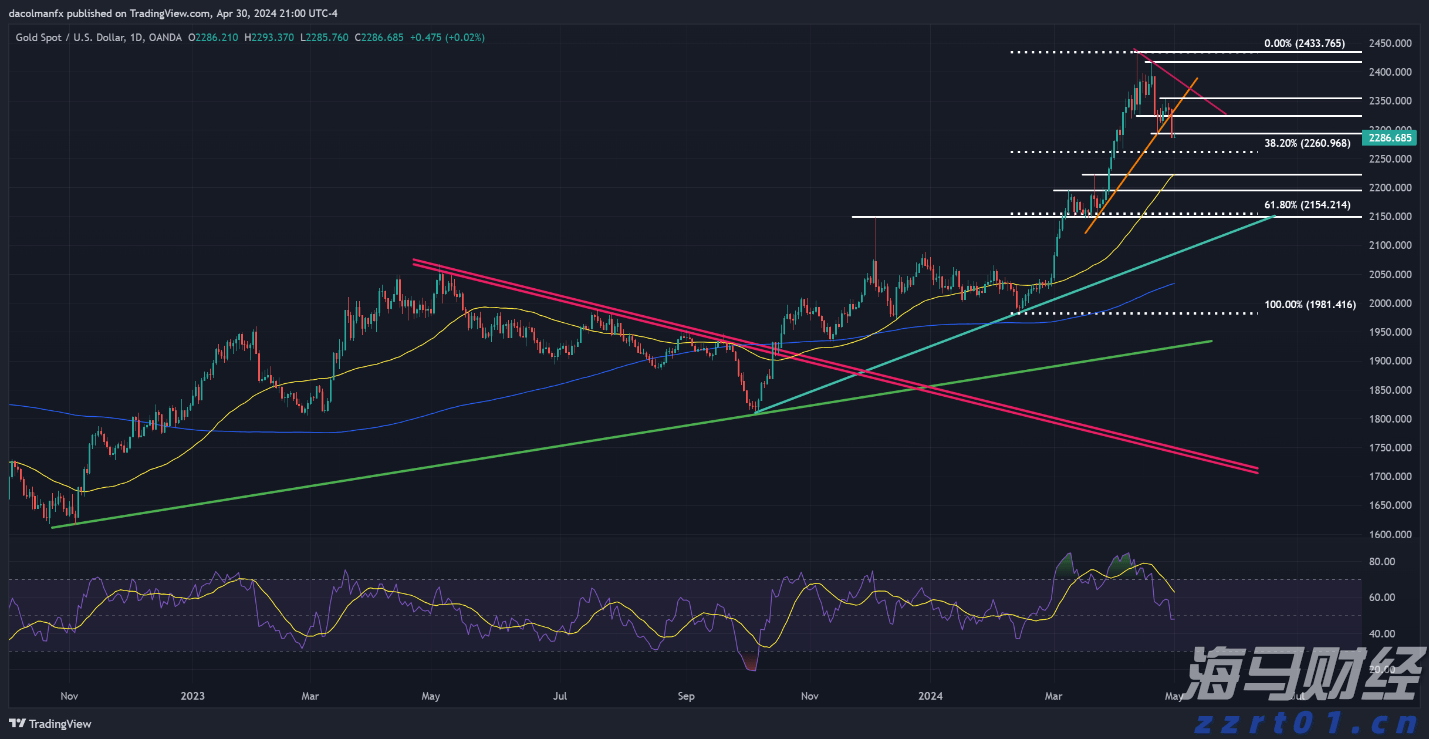Click the 40.00 level on RSI axis

pos(1382,634)
